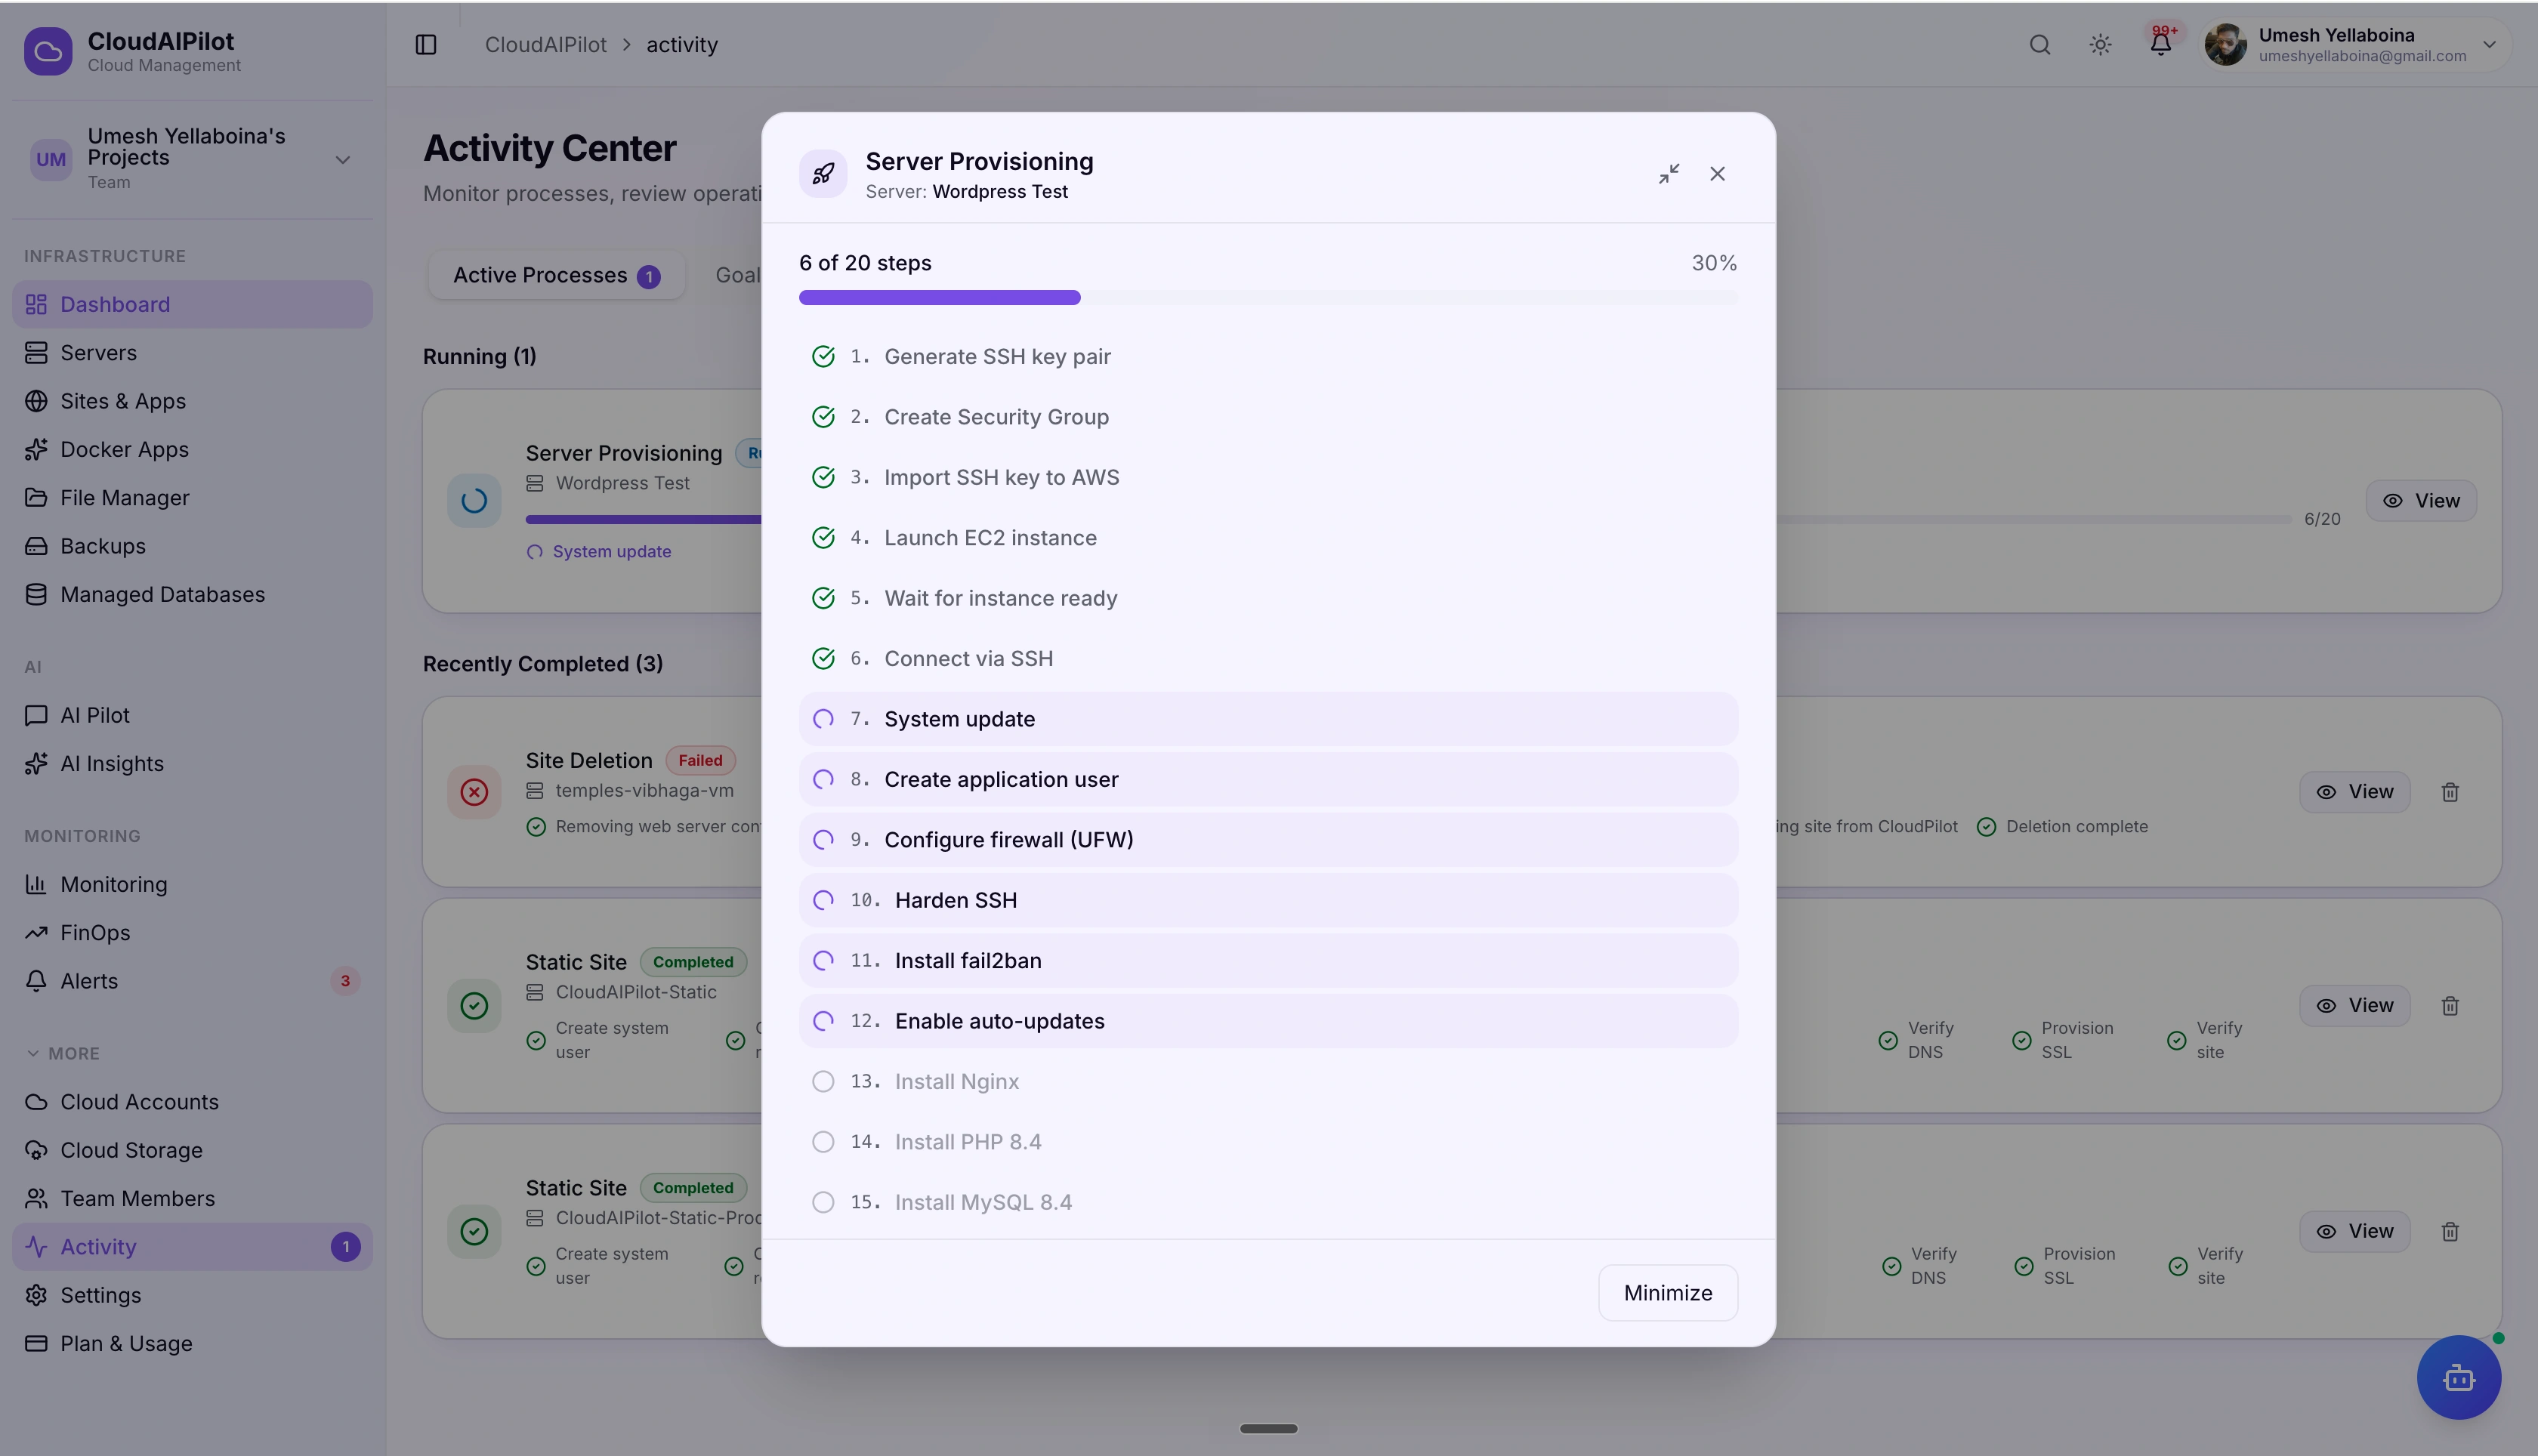Open Managed Databases
Screen dimensions: 2538x1456
pos(192,594)
